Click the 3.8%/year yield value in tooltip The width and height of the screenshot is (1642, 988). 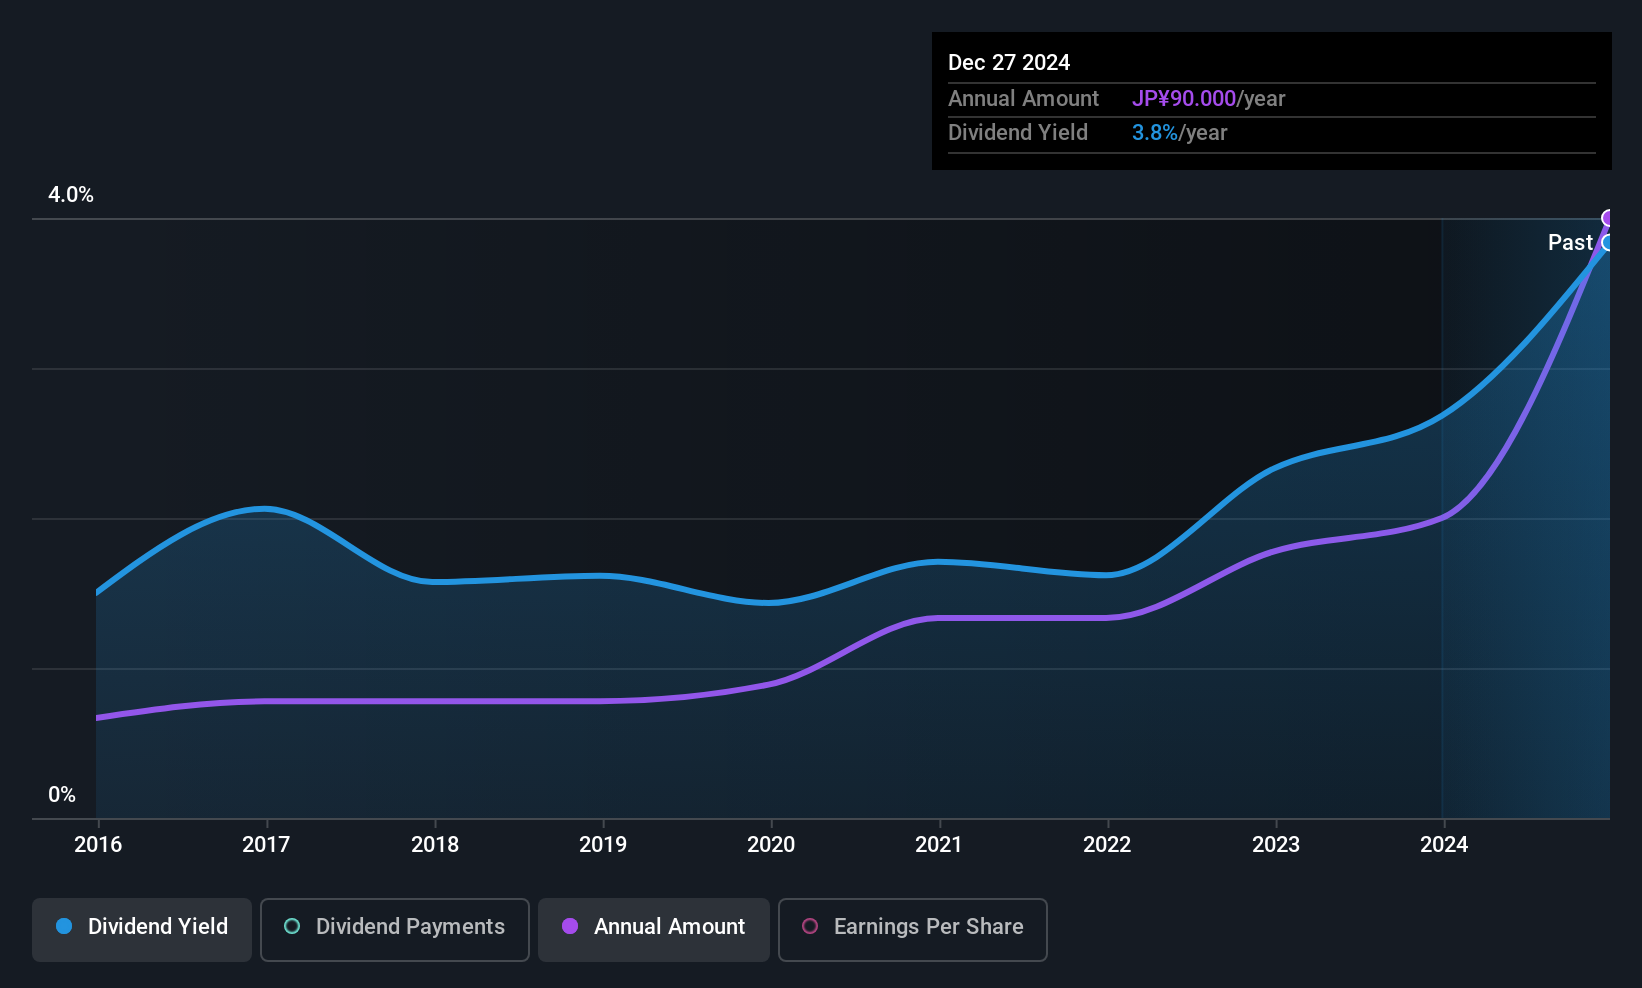pyautogui.click(x=1179, y=133)
